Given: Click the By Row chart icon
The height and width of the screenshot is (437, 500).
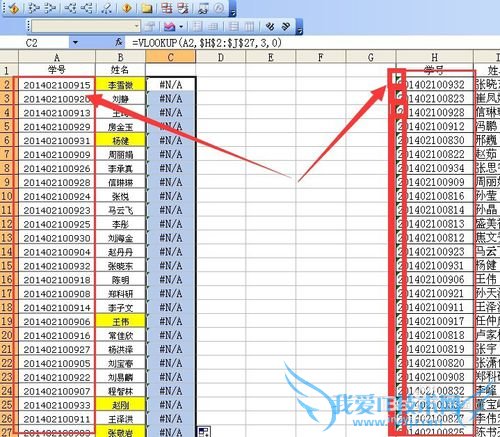Looking at the screenshot, I should 234,26.
